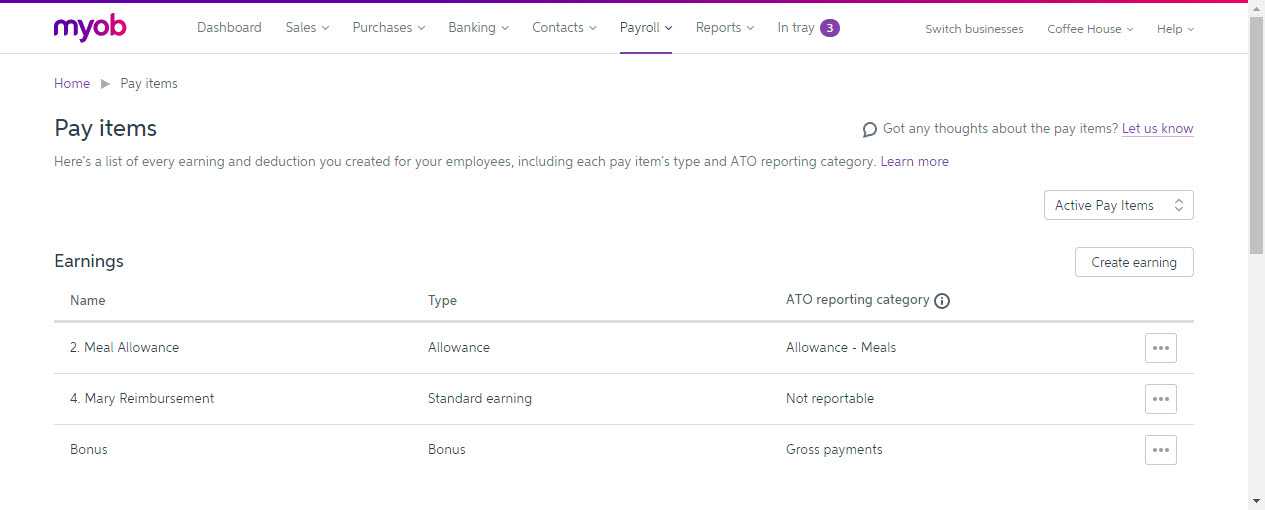The width and height of the screenshot is (1265, 510).
Task: Open options menu for Bonus row
Action: point(1160,450)
